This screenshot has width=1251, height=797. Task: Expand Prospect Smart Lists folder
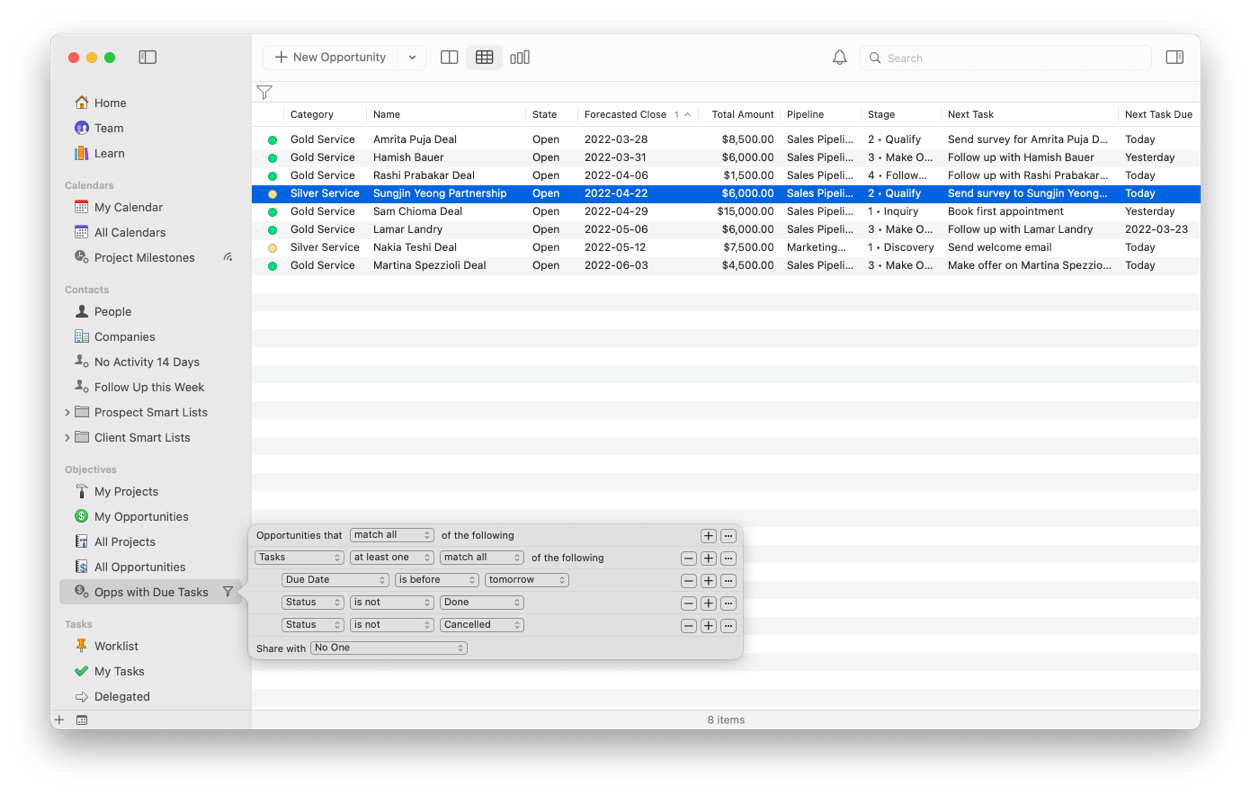coord(67,412)
